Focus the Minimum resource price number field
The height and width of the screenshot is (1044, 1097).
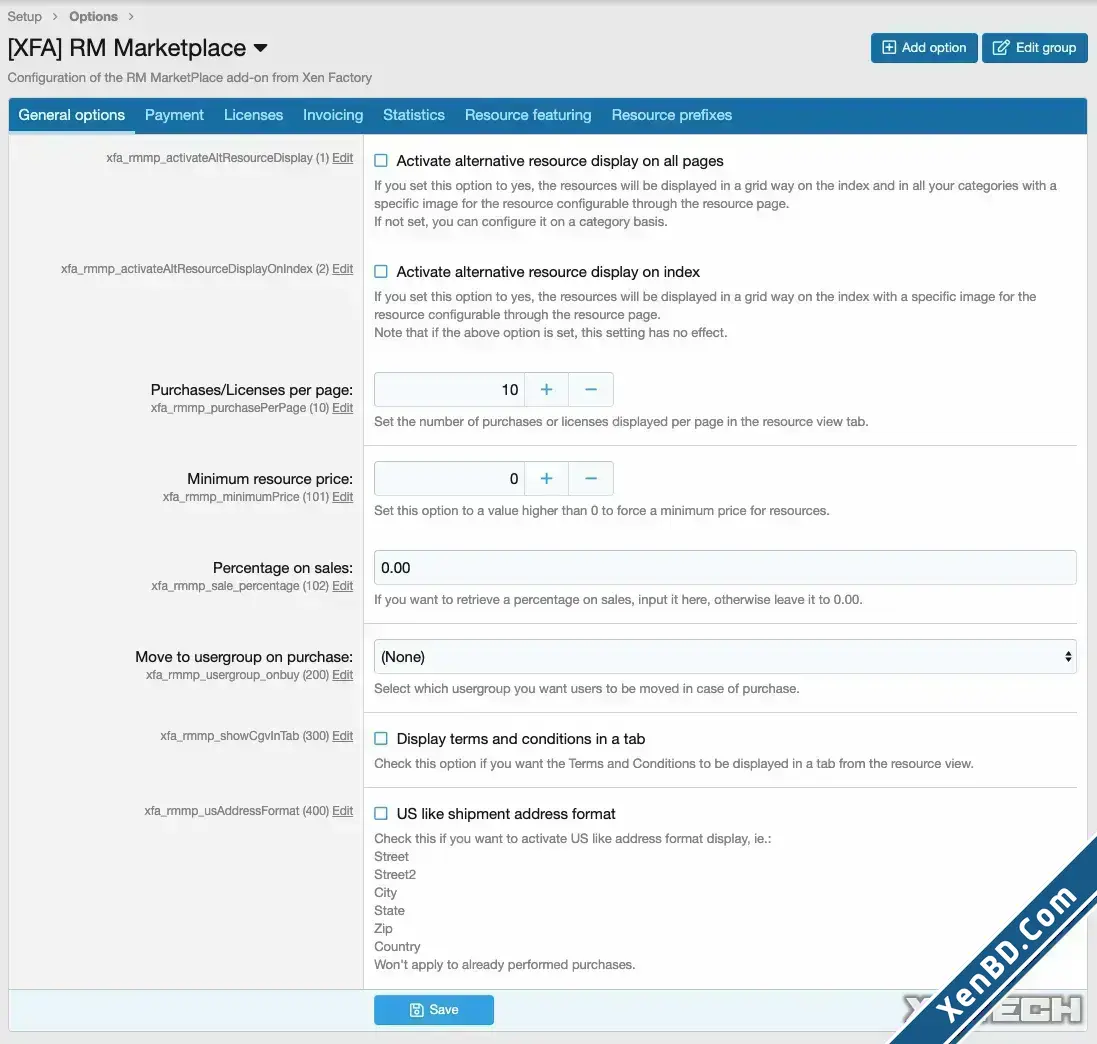tap(449, 479)
